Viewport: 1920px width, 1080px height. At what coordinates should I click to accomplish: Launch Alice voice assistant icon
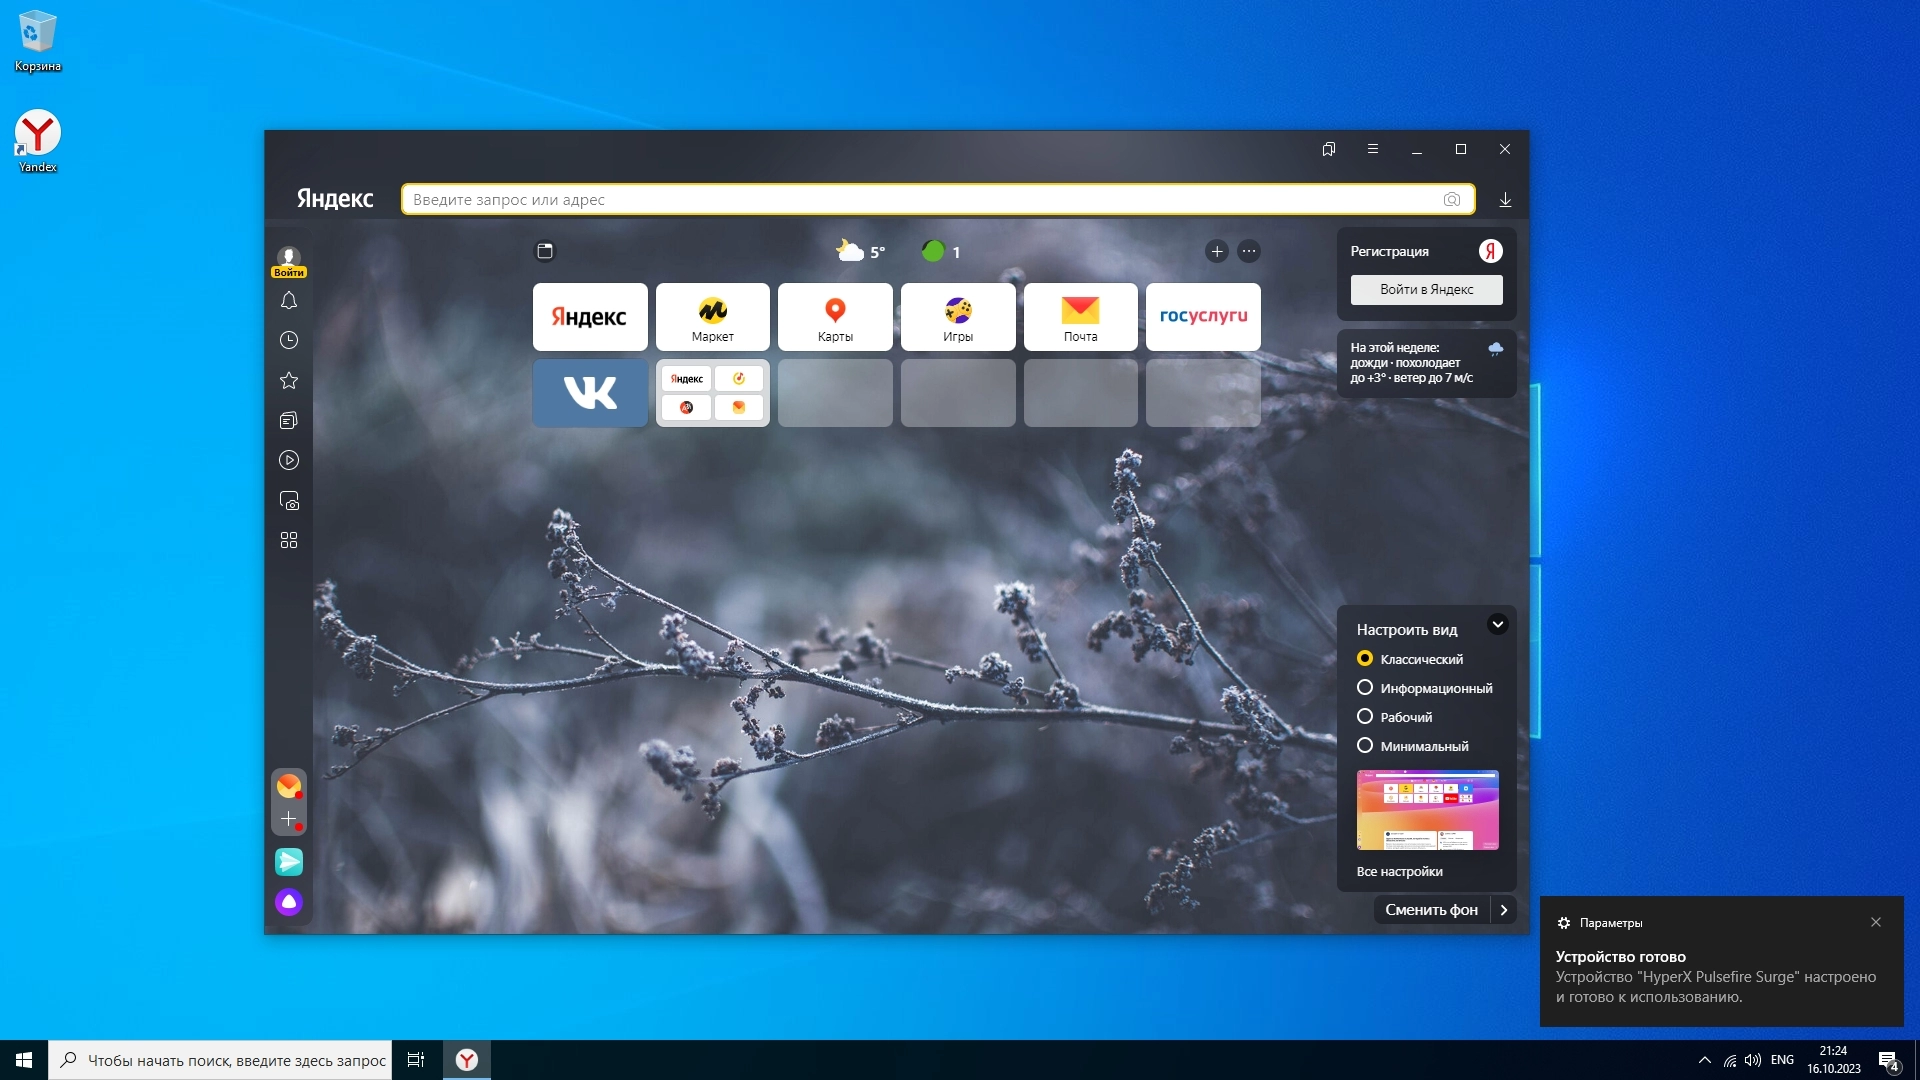coord(289,902)
